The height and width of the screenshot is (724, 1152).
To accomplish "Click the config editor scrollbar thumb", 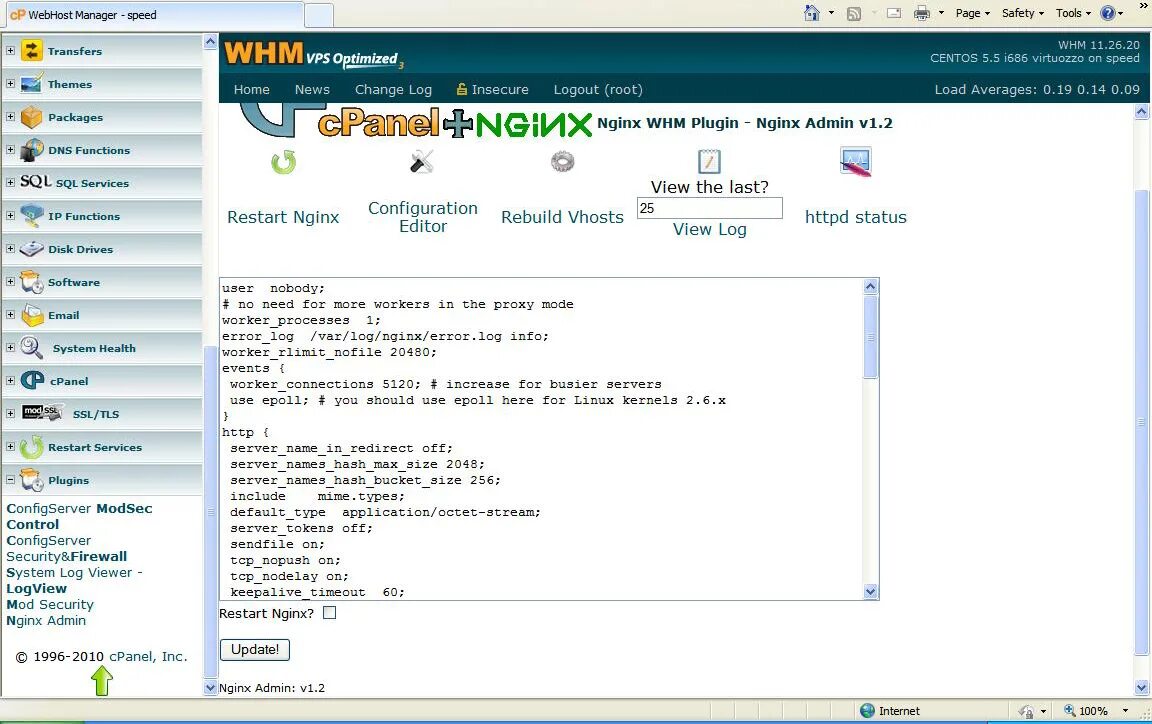I will 871,337.
